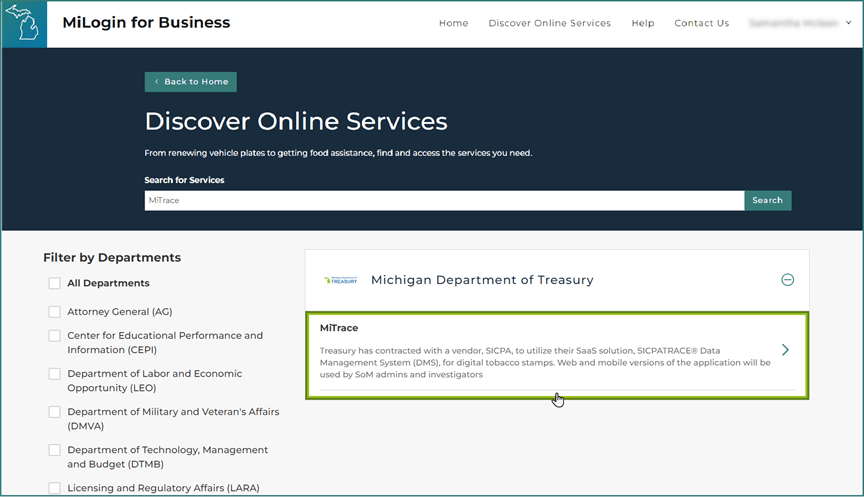Open the Help menu item

[x=642, y=23]
